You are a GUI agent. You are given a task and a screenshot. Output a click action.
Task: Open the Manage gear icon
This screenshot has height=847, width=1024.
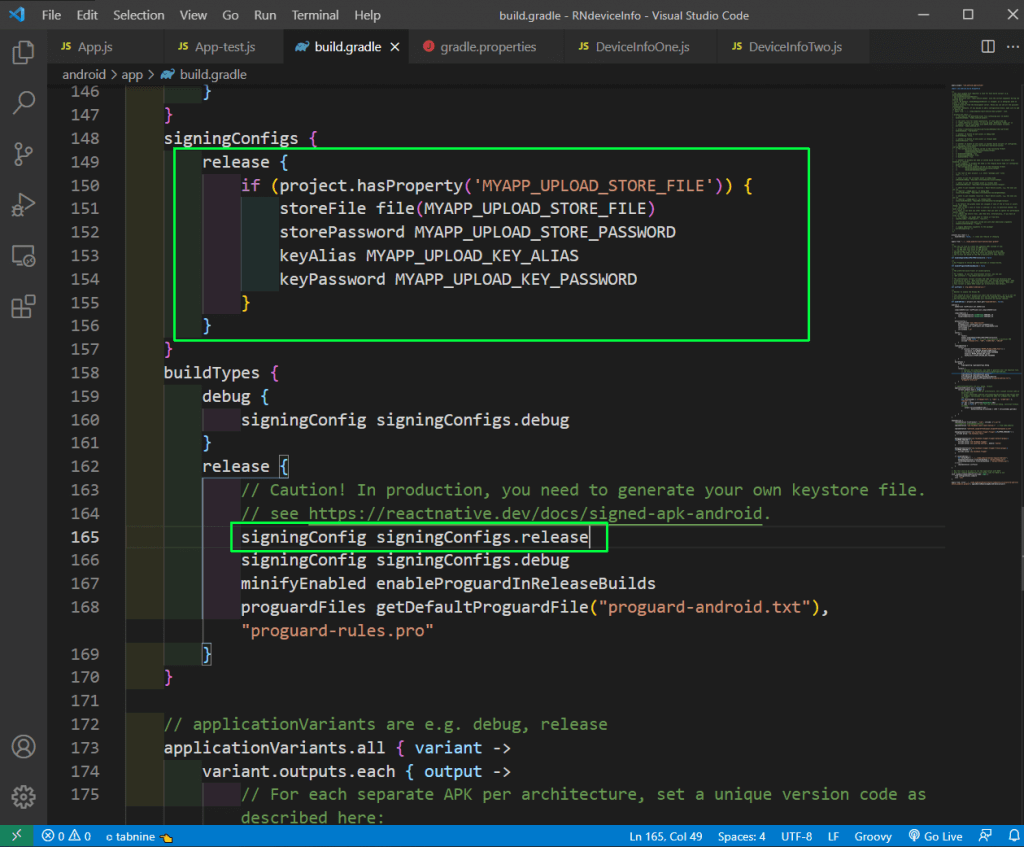pos(22,797)
